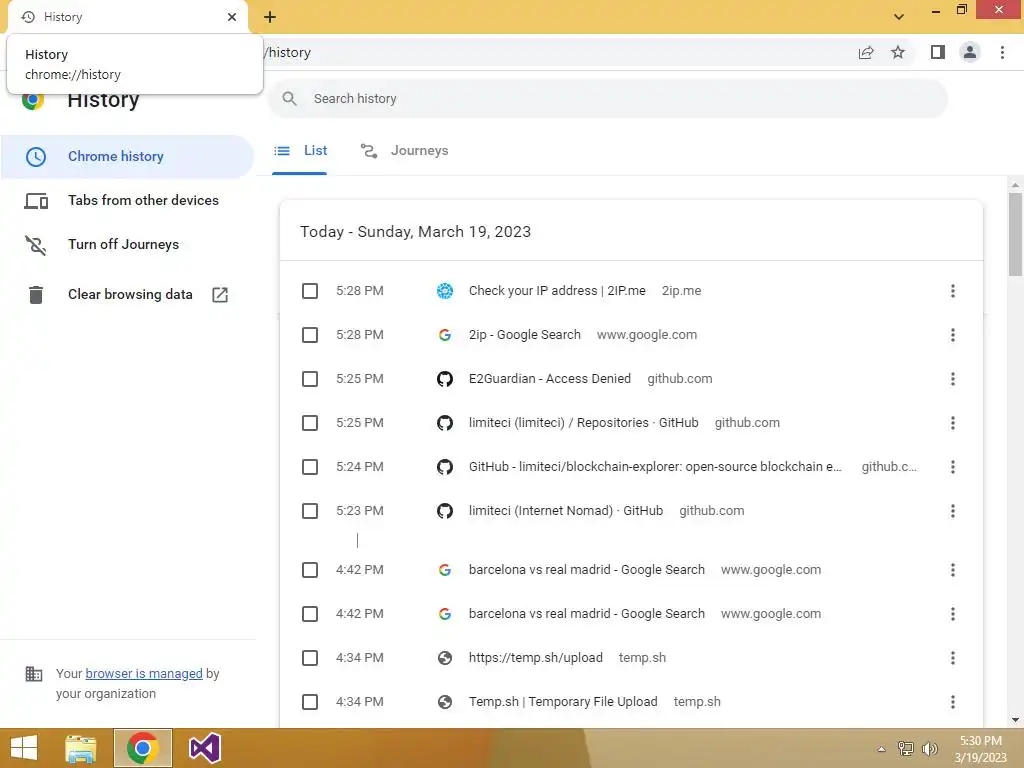Click the devices icon for other-device tabs
The image size is (1024, 768).
point(36,201)
